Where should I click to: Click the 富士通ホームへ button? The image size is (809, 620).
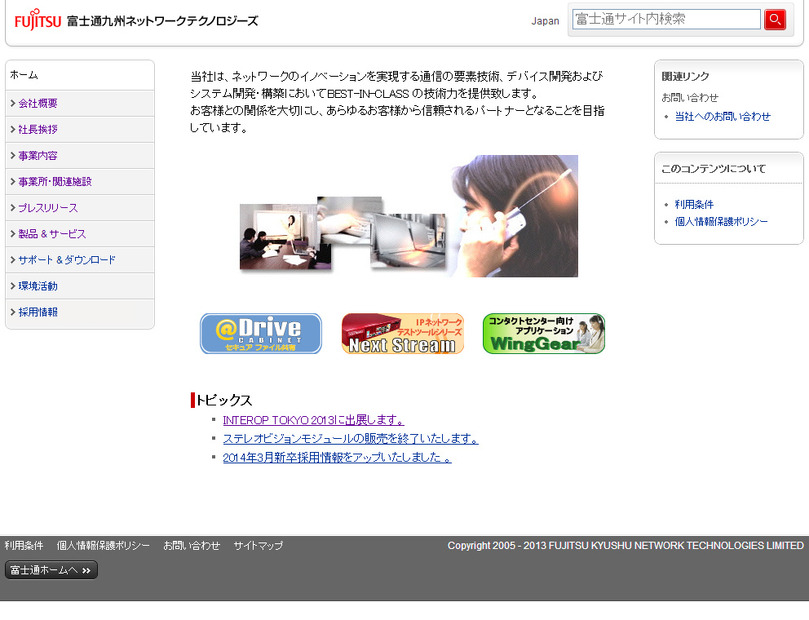(51, 570)
